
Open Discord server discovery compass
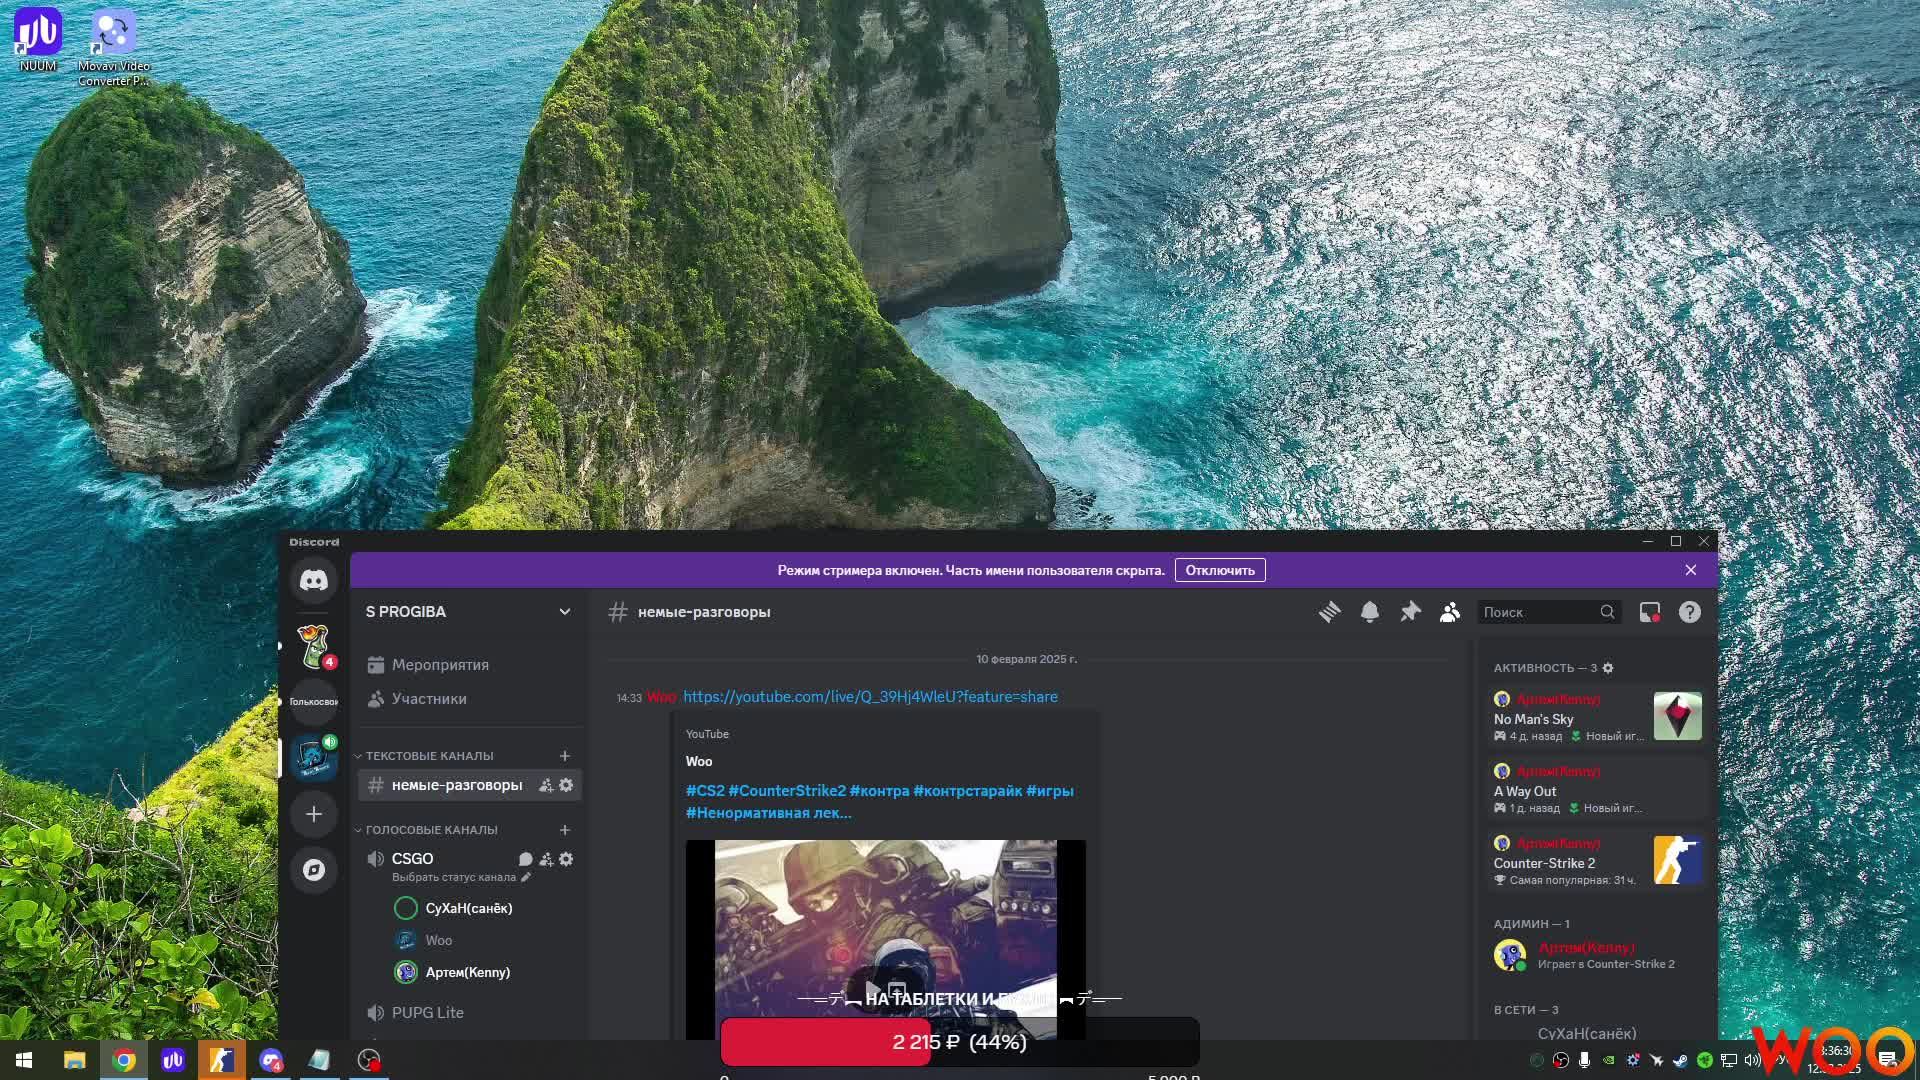click(x=314, y=869)
